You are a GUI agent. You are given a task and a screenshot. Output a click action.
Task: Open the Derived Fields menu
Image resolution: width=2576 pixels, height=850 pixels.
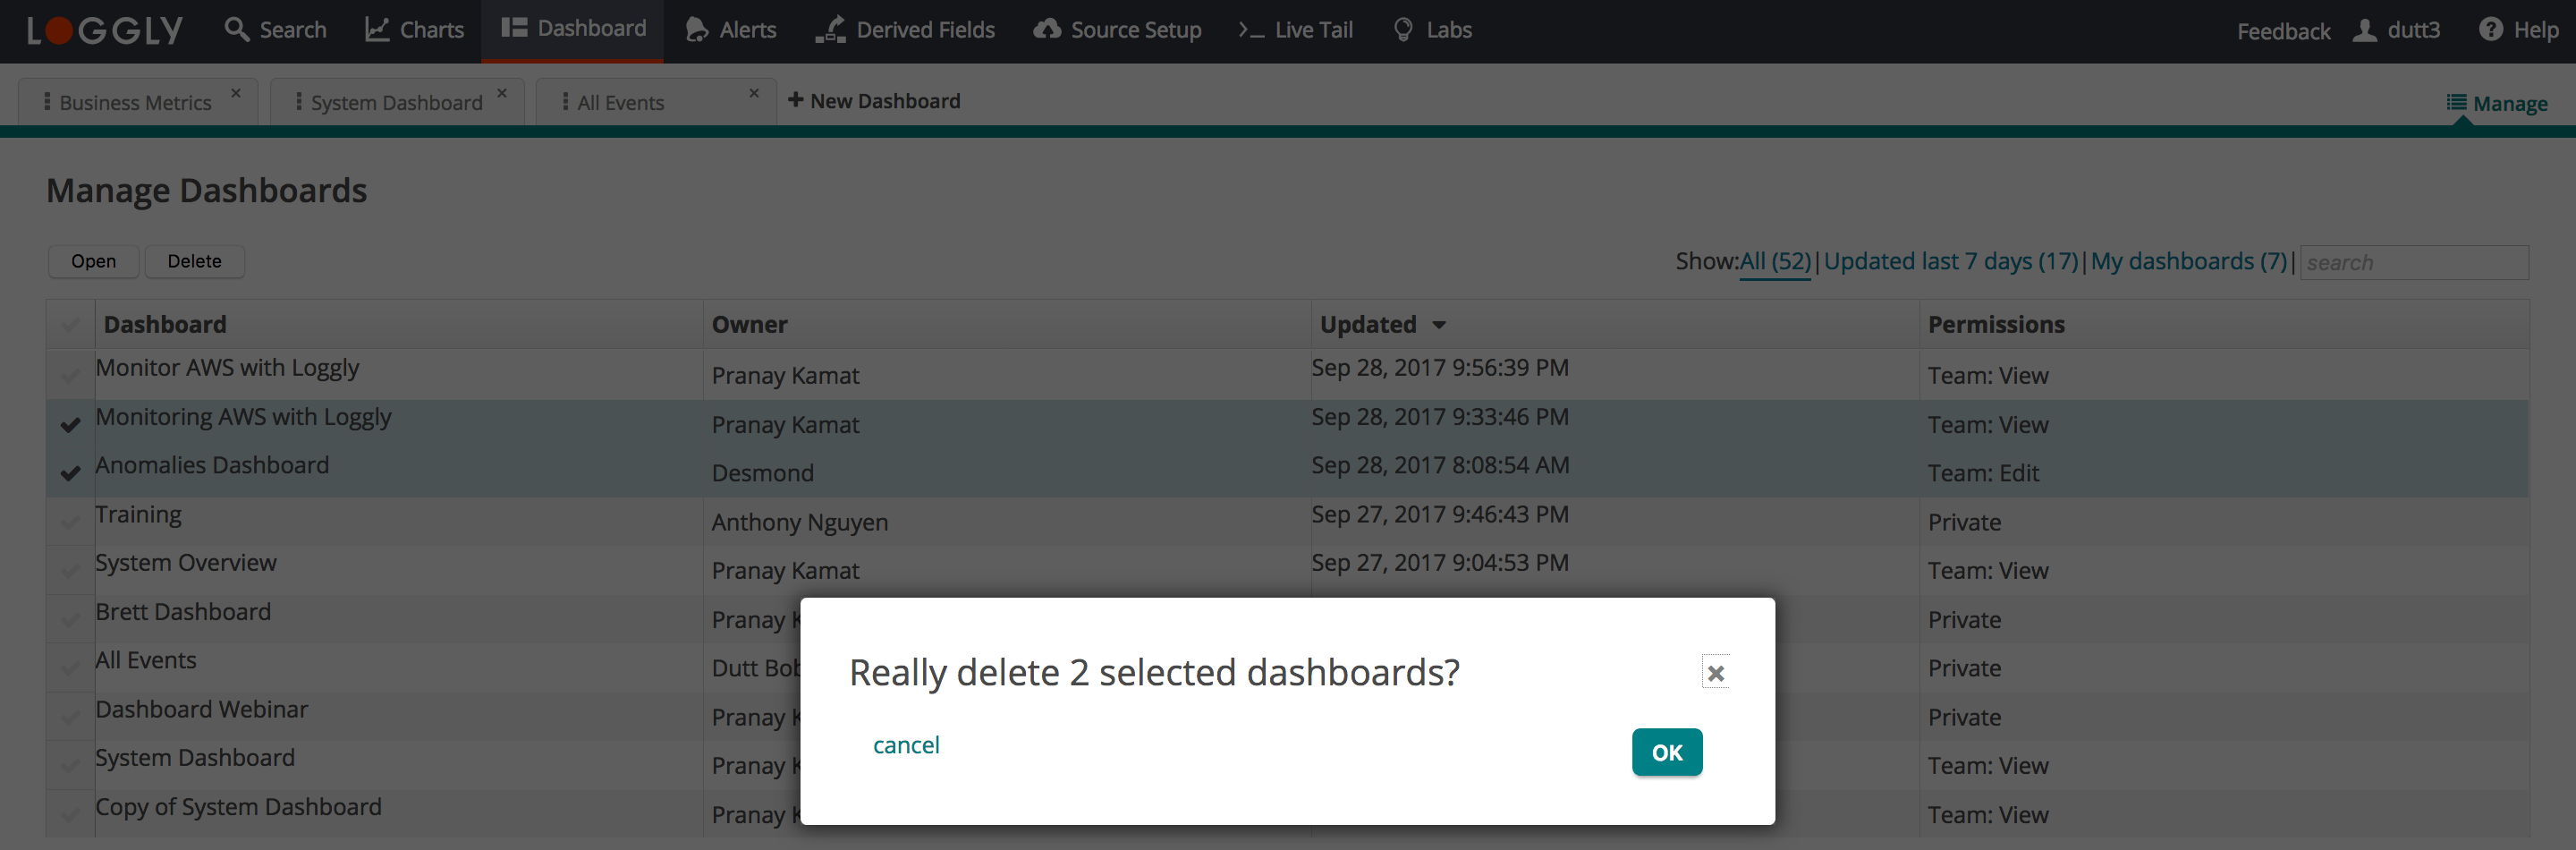tap(905, 30)
